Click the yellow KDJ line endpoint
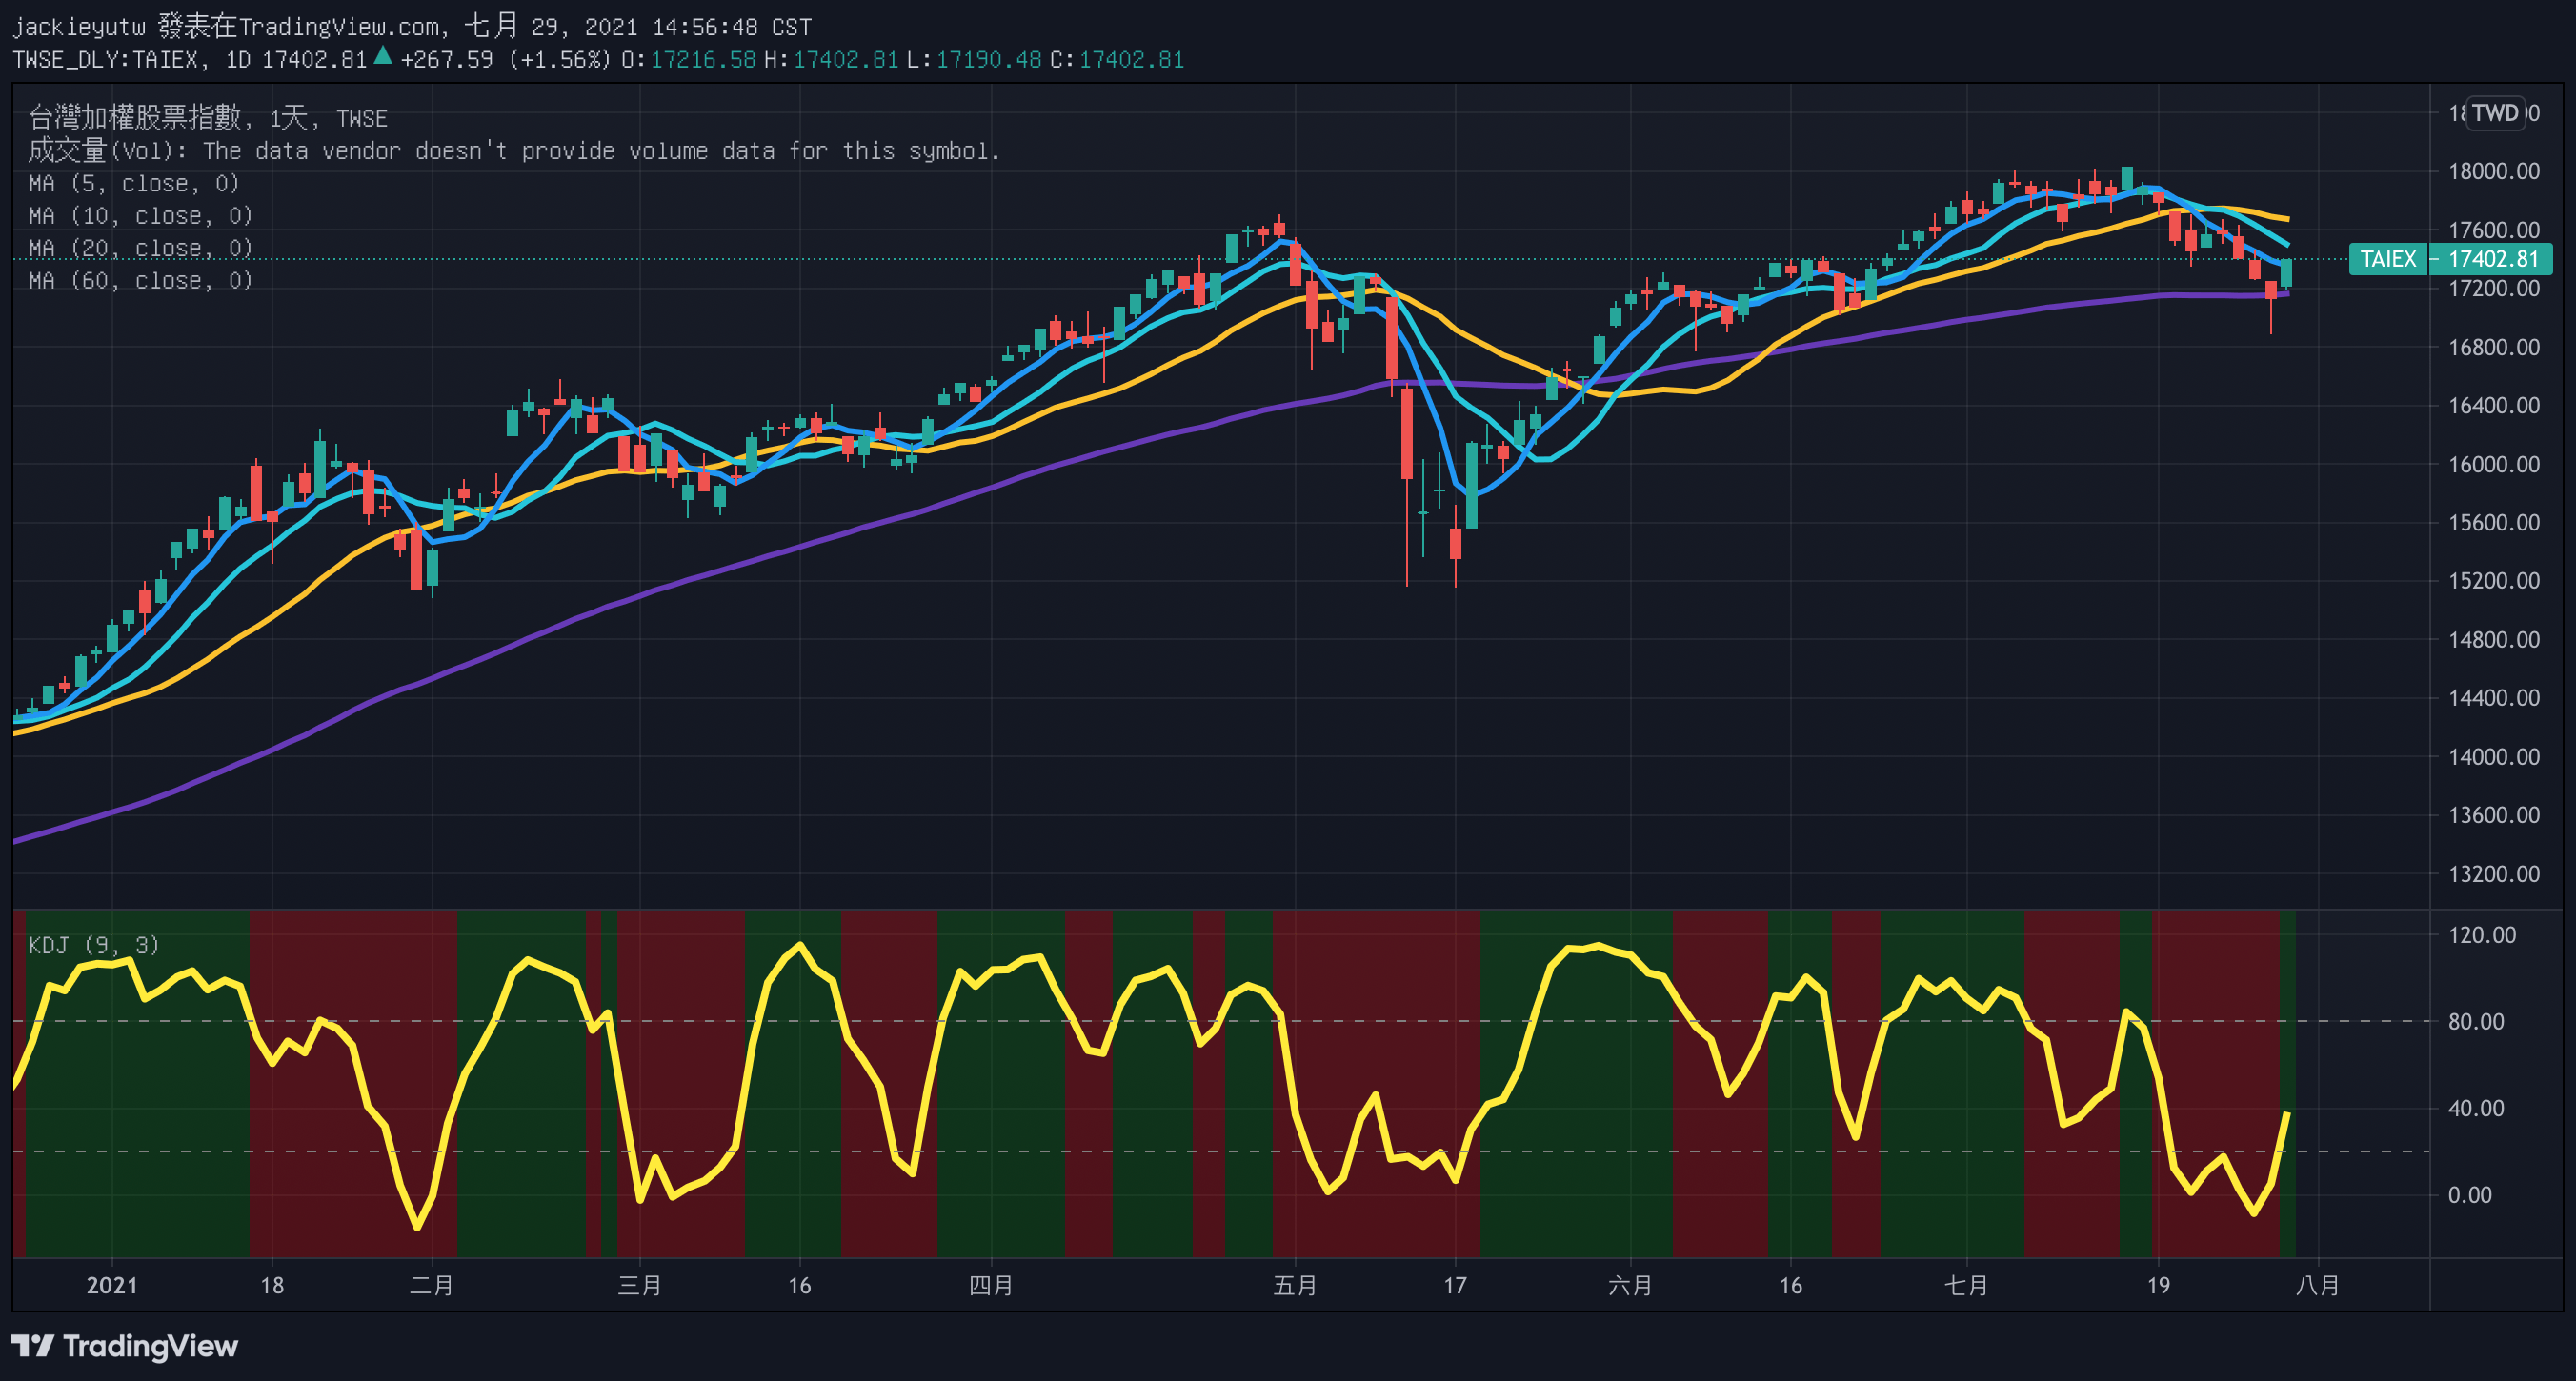Image resolution: width=2576 pixels, height=1381 pixels. (2287, 1113)
